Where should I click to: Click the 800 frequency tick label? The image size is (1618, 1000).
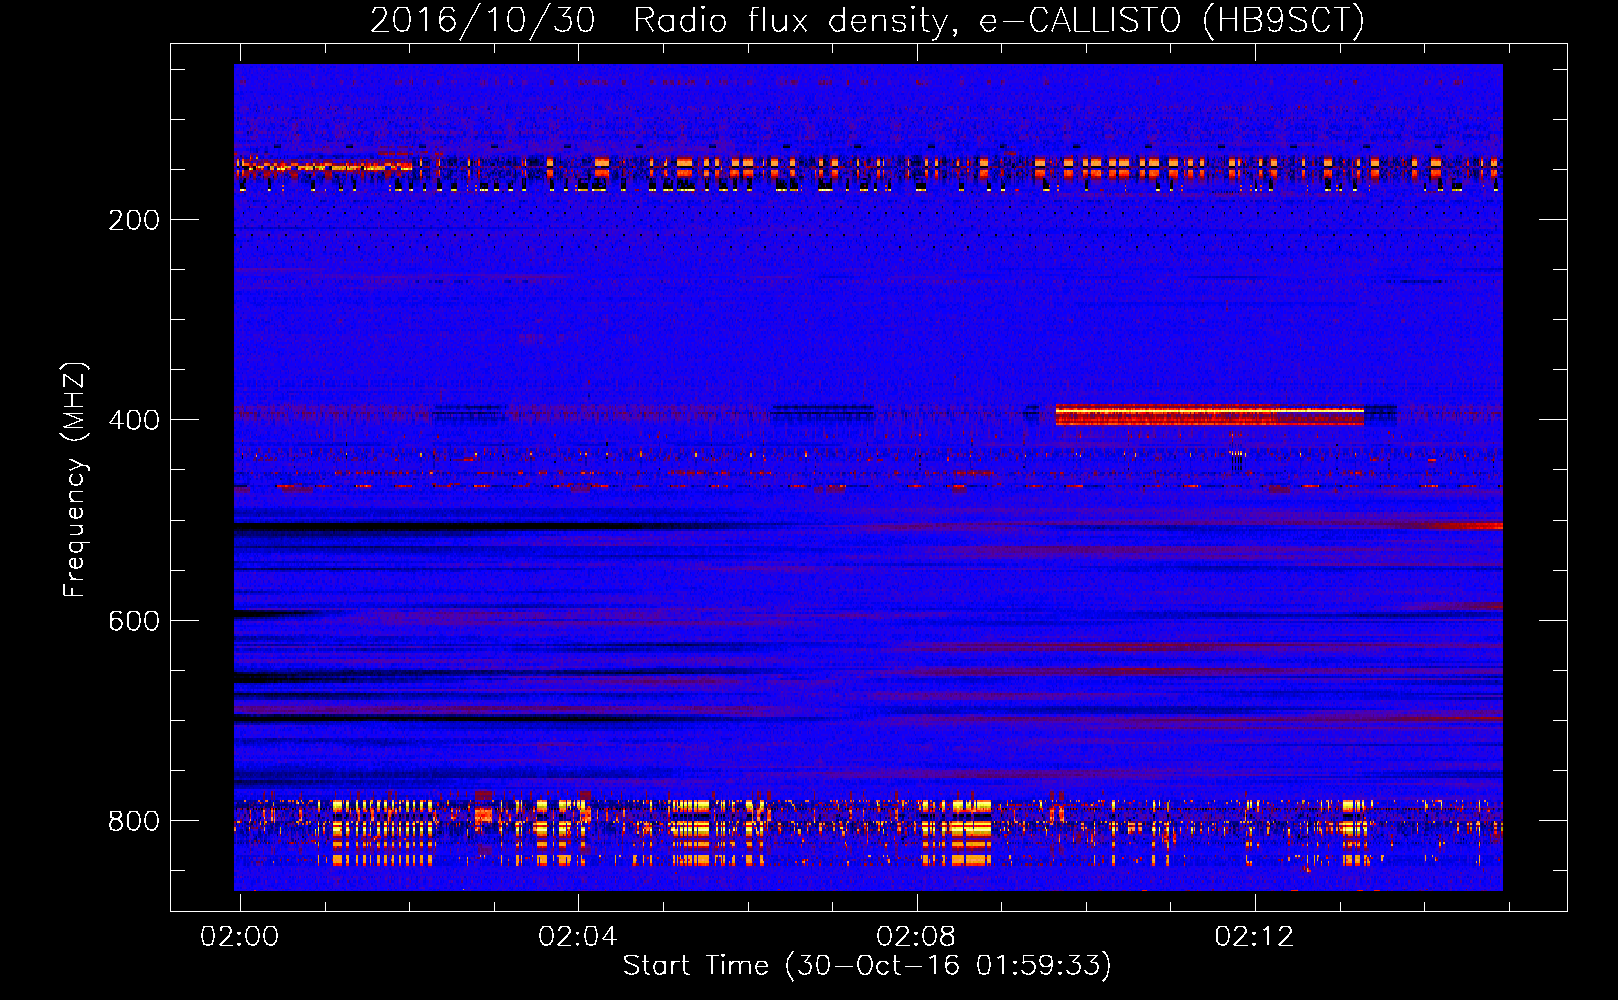tap(134, 821)
